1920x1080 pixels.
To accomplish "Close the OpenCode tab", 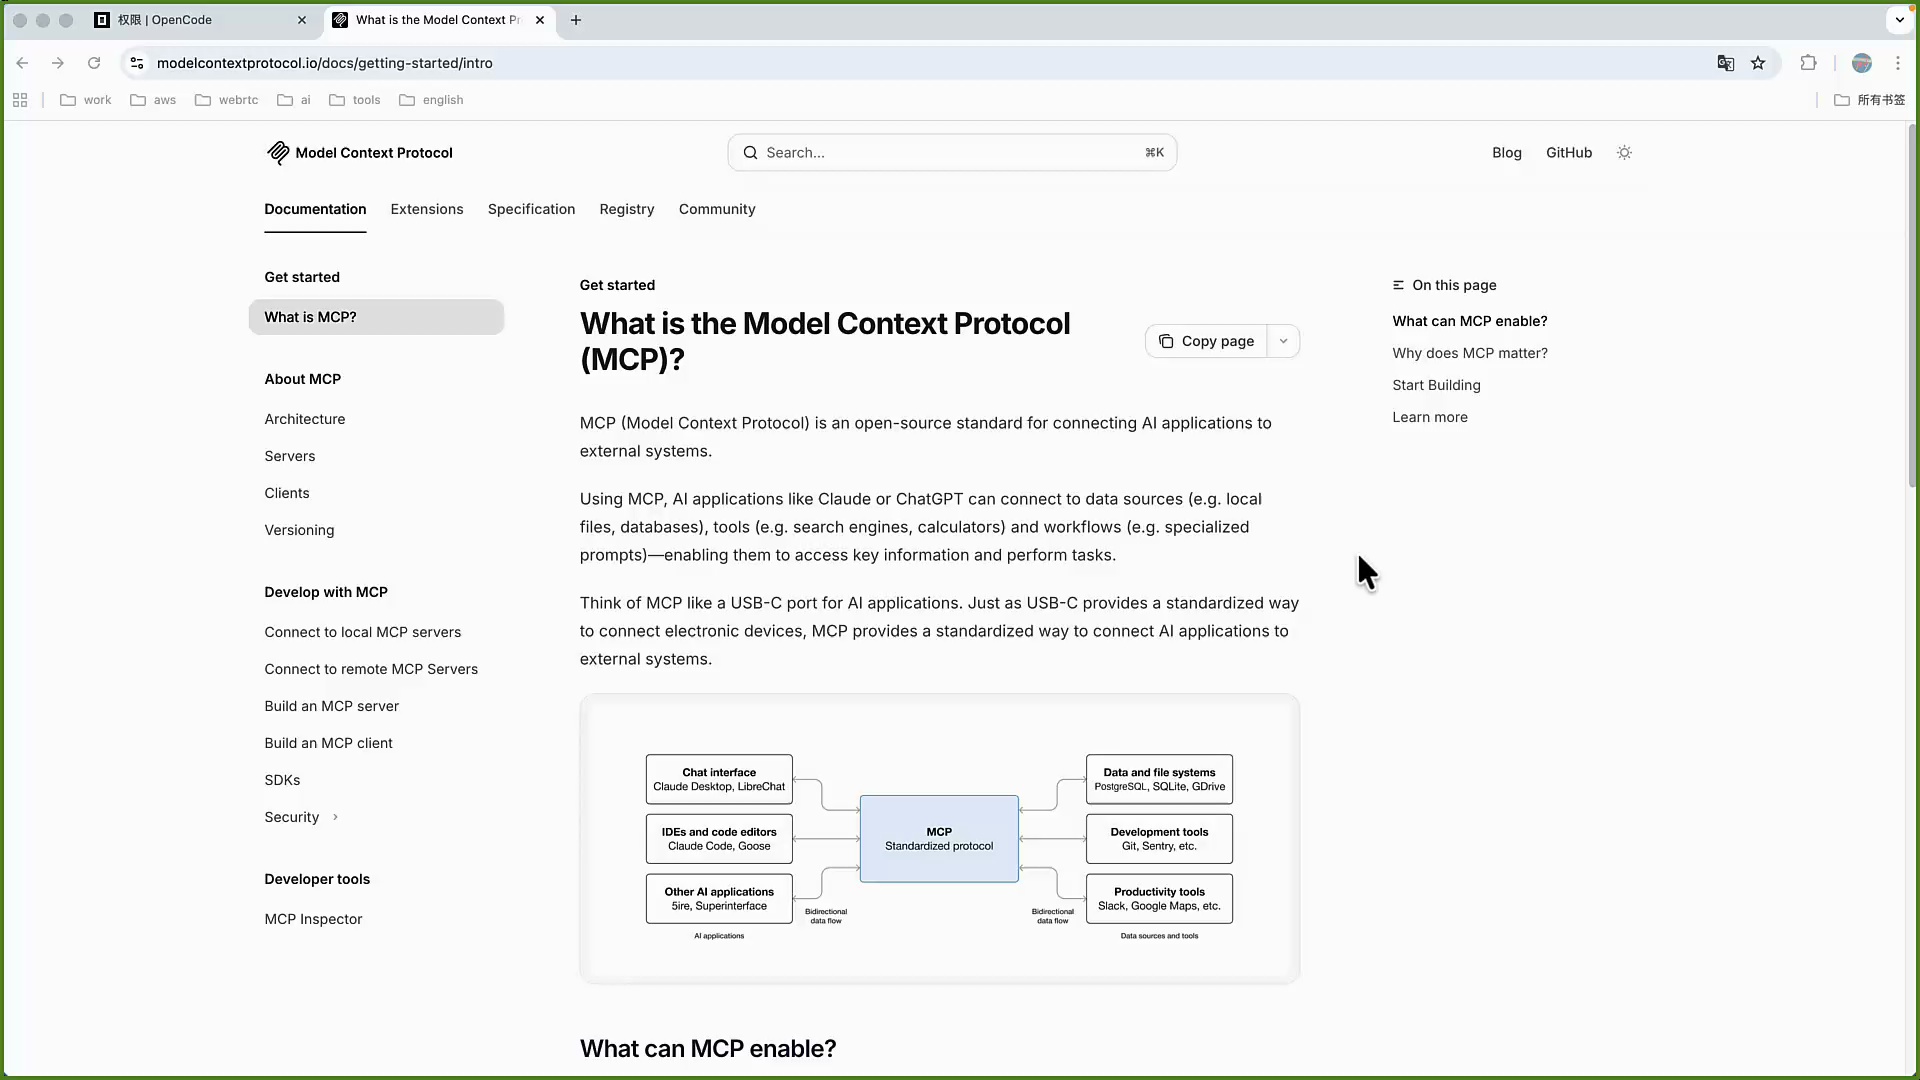I will [302, 20].
